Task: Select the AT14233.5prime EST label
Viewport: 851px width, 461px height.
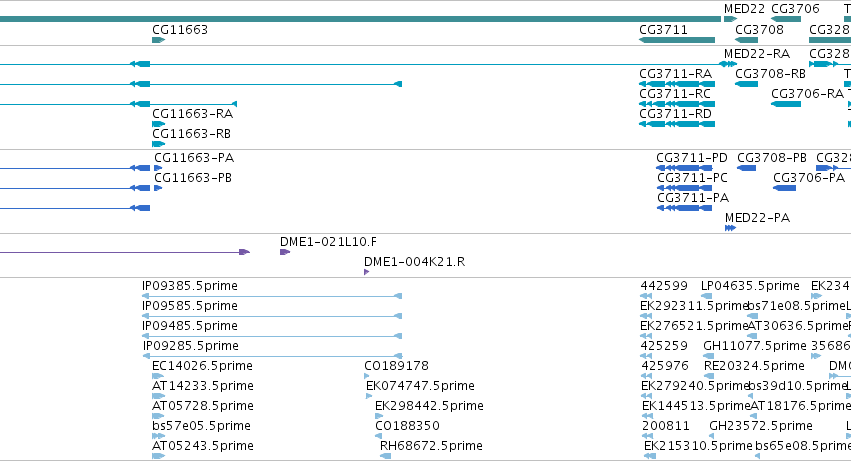Action: [x=202, y=387]
